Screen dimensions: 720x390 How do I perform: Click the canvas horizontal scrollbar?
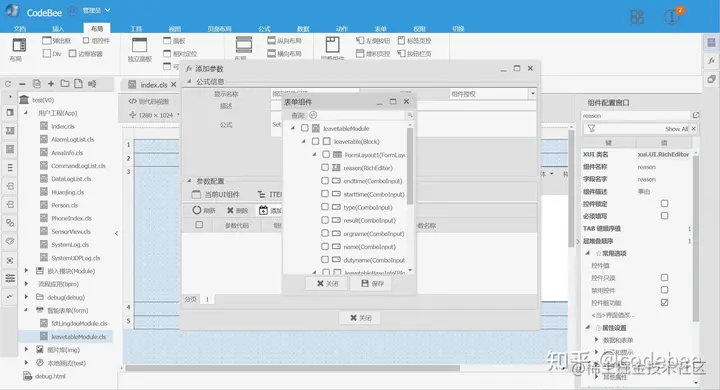click(x=292, y=368)
